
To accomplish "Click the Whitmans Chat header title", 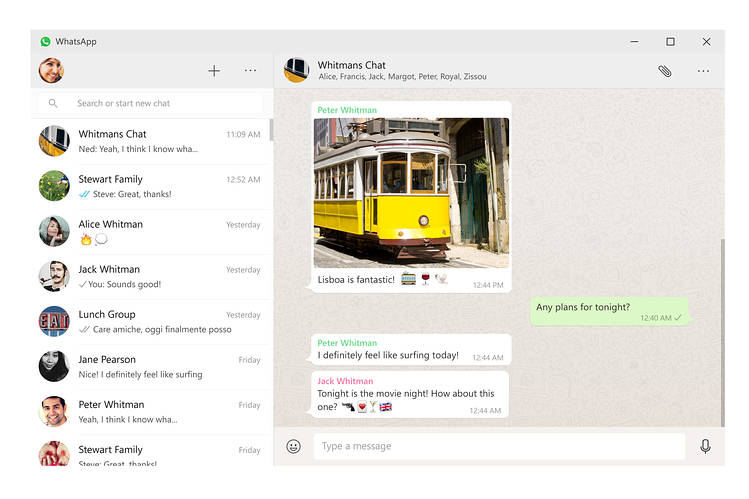I will pyautogui.click(x=352, y=65).
